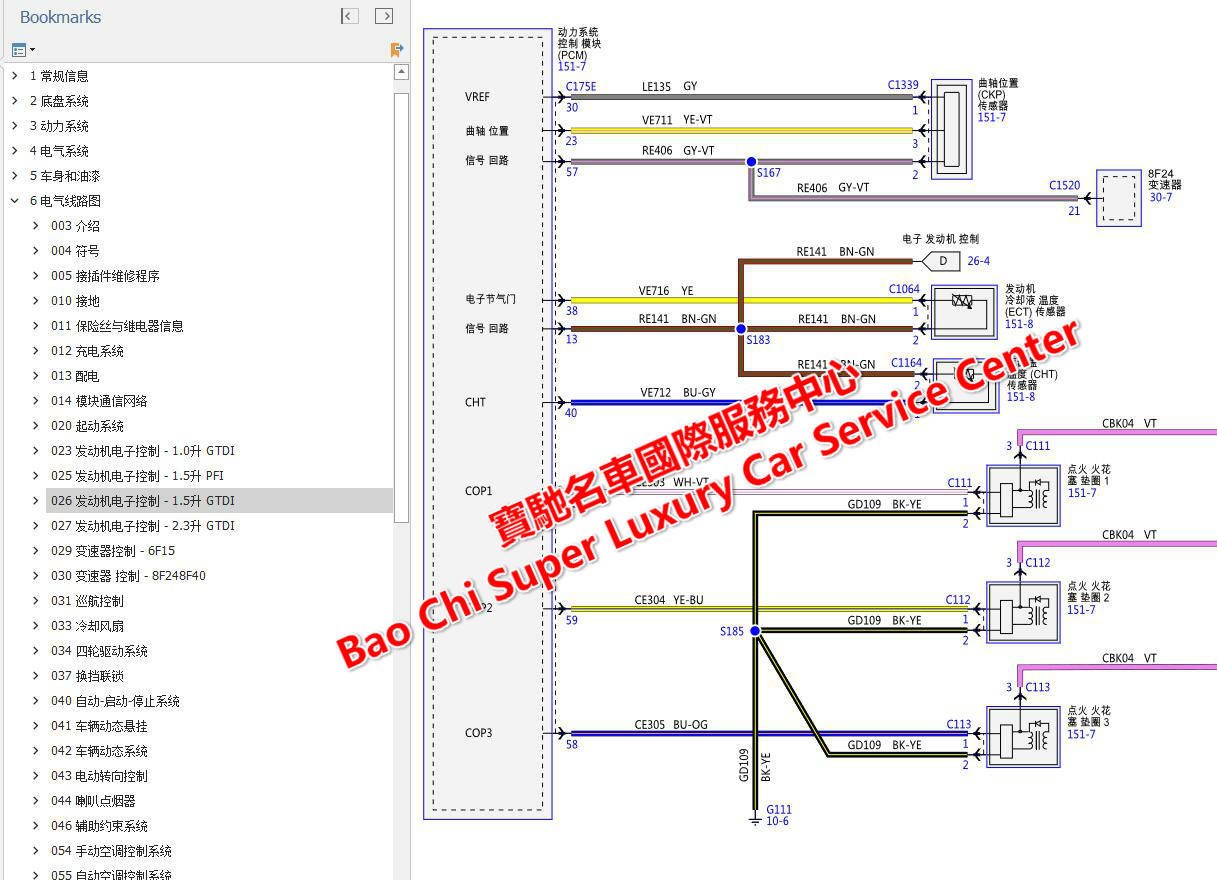This screenshot has width=1217, height=880.
Task: Click the bookmark list scrollbar track
Action: click(x=403, y=450)
